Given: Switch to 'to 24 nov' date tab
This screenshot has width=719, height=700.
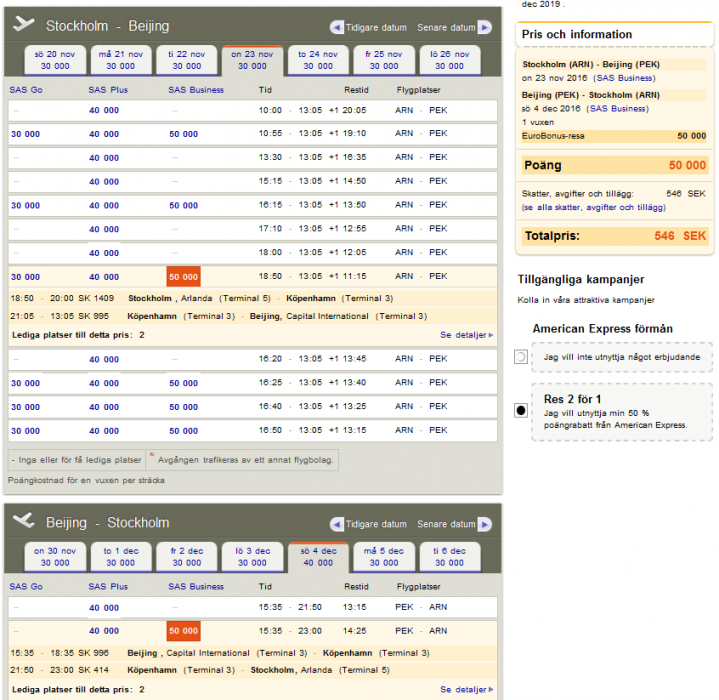Looking at the screenshot, I should click(x=318, y=60).
